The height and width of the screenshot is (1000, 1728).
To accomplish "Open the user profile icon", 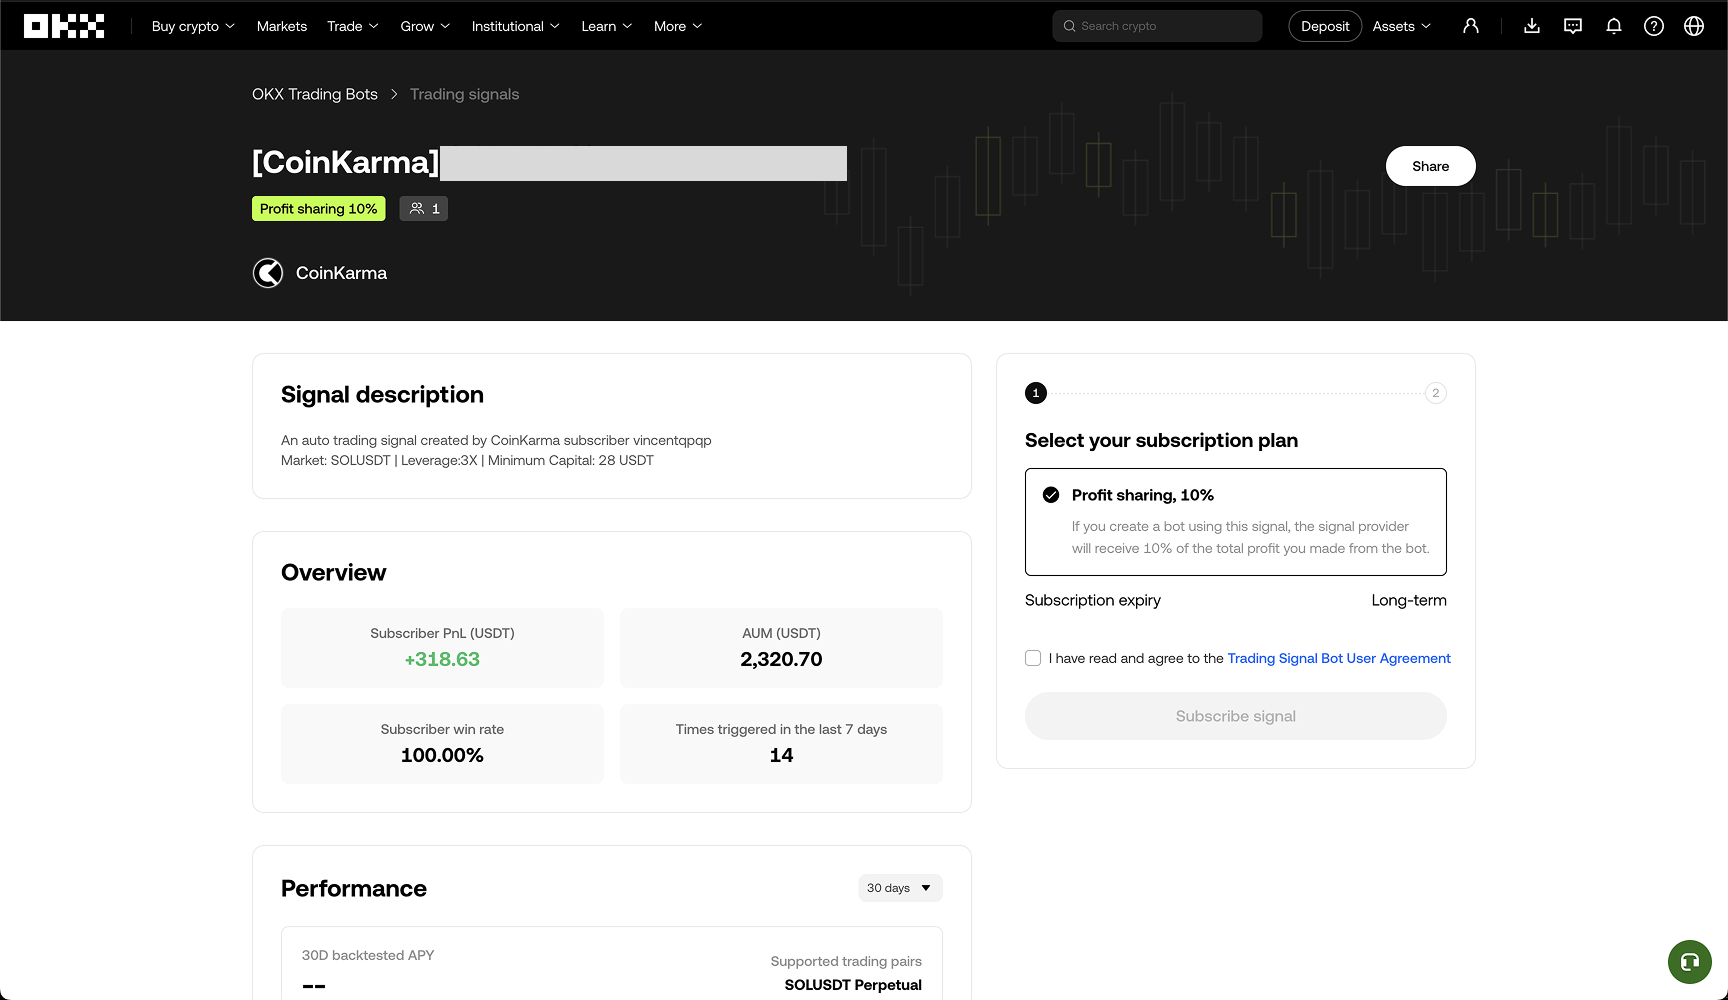I will (1470, 26).
